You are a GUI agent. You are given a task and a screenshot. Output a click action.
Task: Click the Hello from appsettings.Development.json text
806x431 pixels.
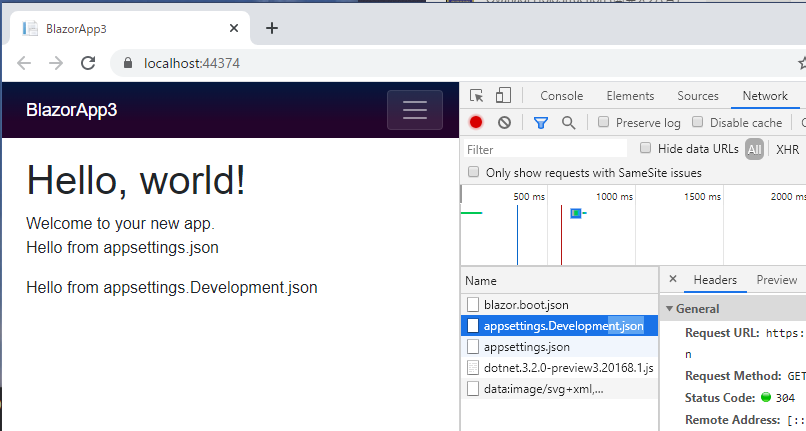coord(172,287)
